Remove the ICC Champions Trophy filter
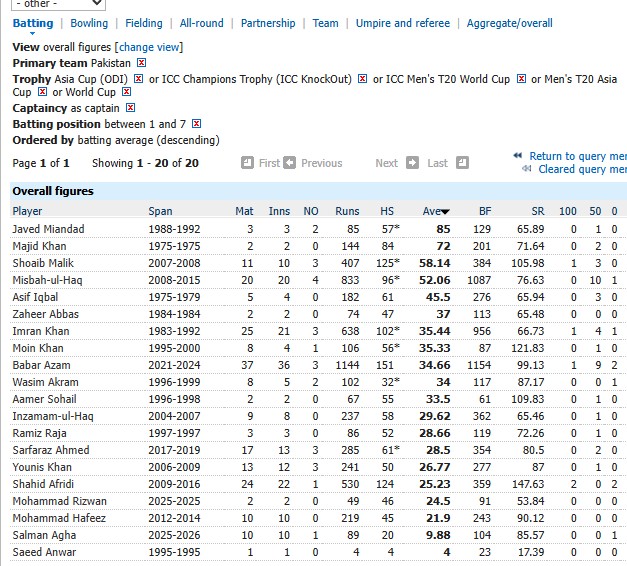The image size is (627, 566). (x=362, y=79)
